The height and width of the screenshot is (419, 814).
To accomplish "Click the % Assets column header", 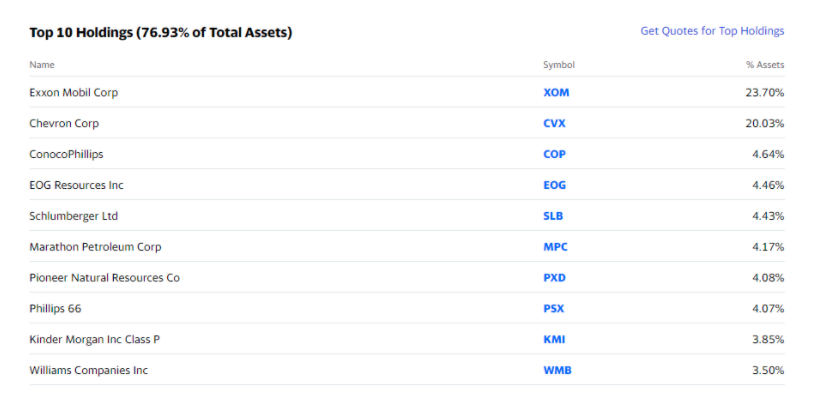I will pyautogui.click(x=765, y=65).
